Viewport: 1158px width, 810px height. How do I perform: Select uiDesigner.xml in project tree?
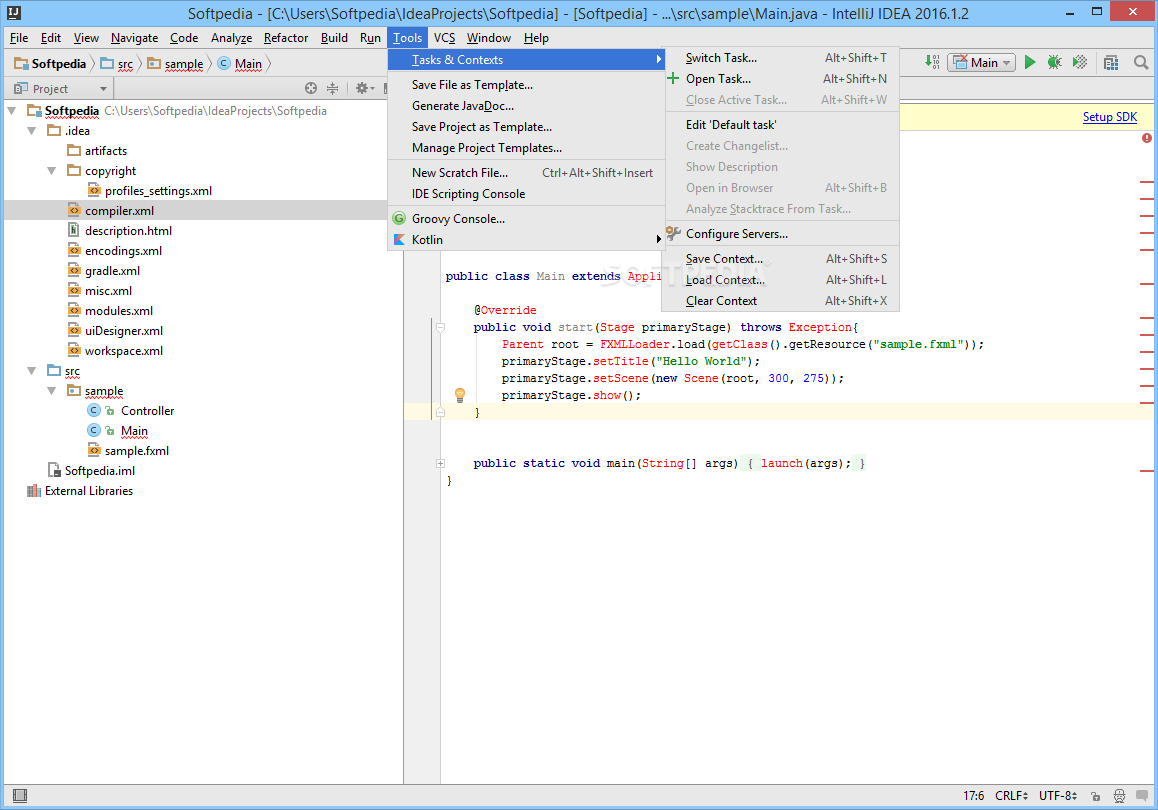coord(124,331)
